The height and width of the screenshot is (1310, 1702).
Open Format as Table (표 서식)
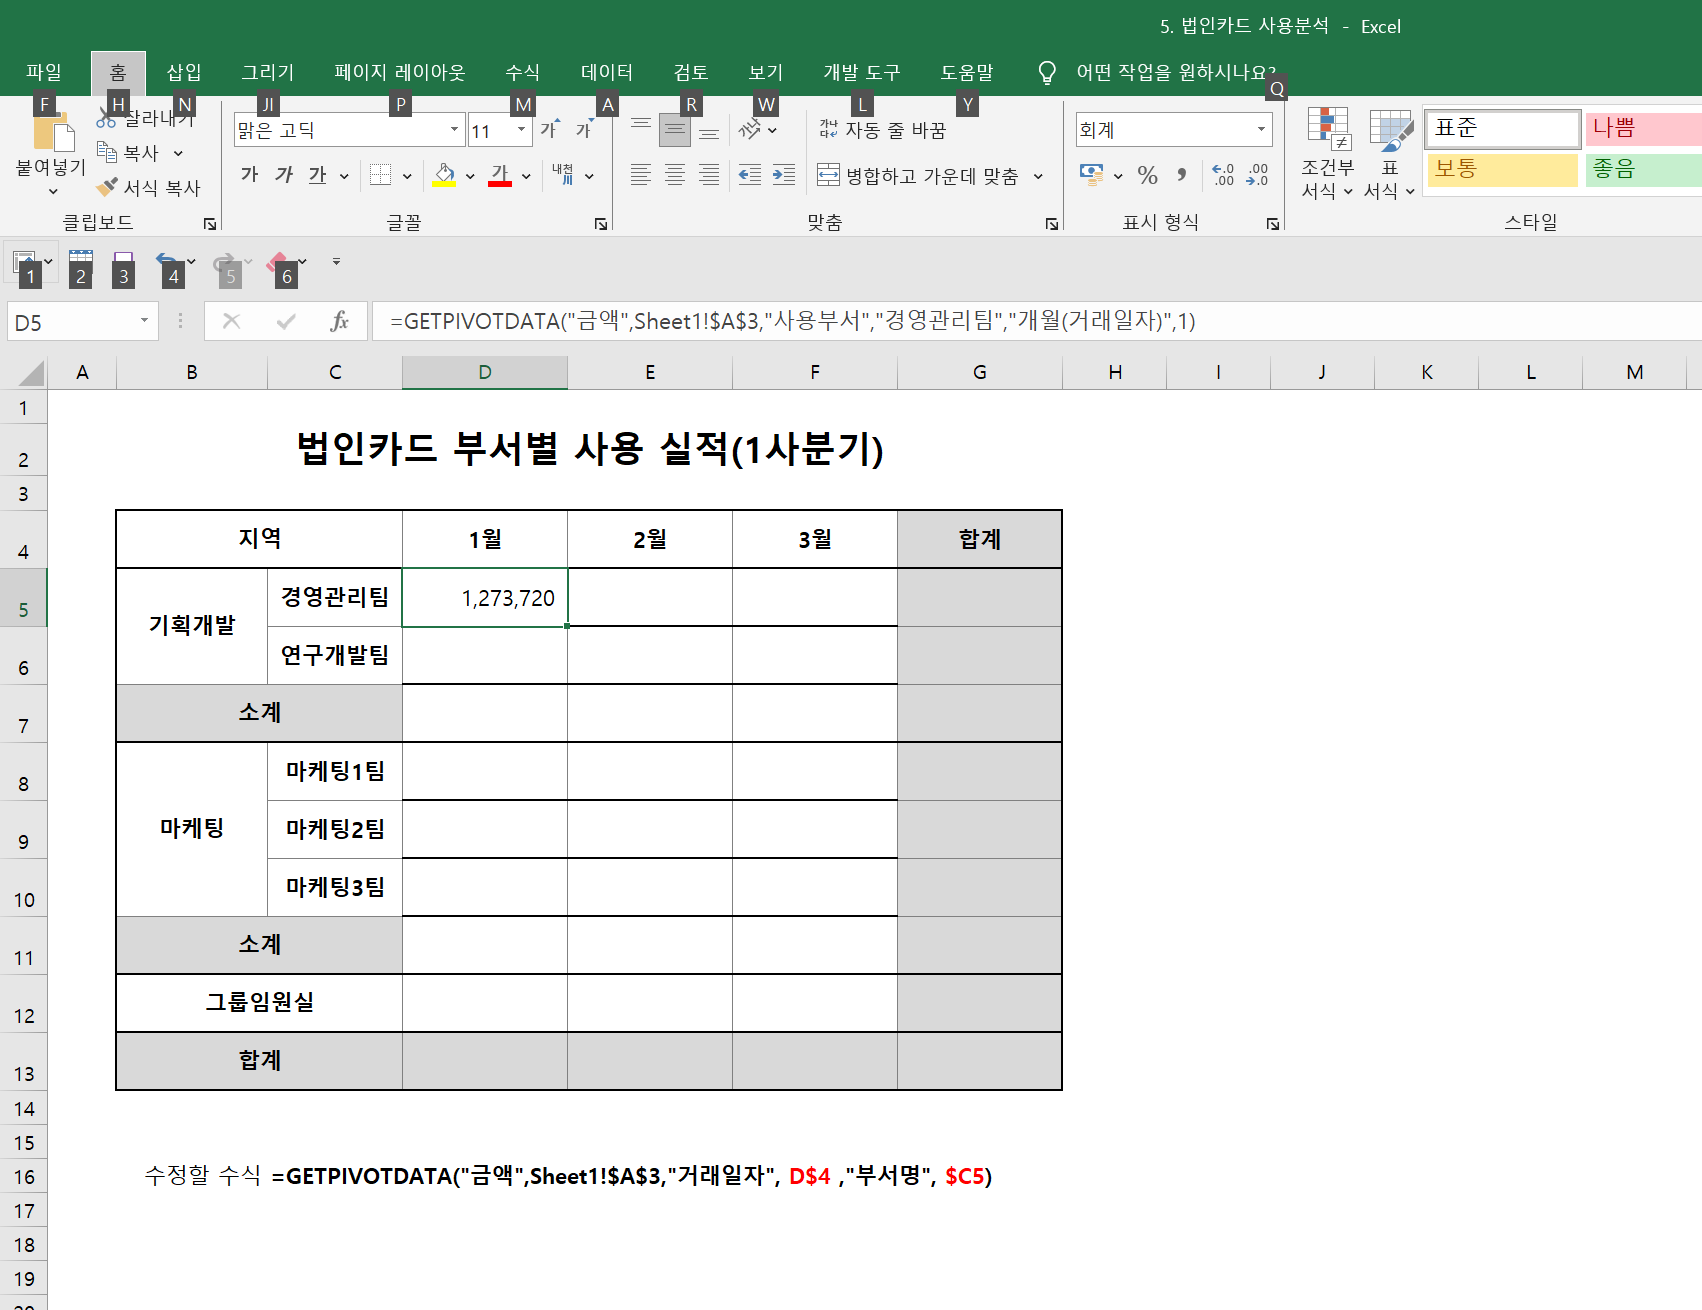(x=1390, y=154)
